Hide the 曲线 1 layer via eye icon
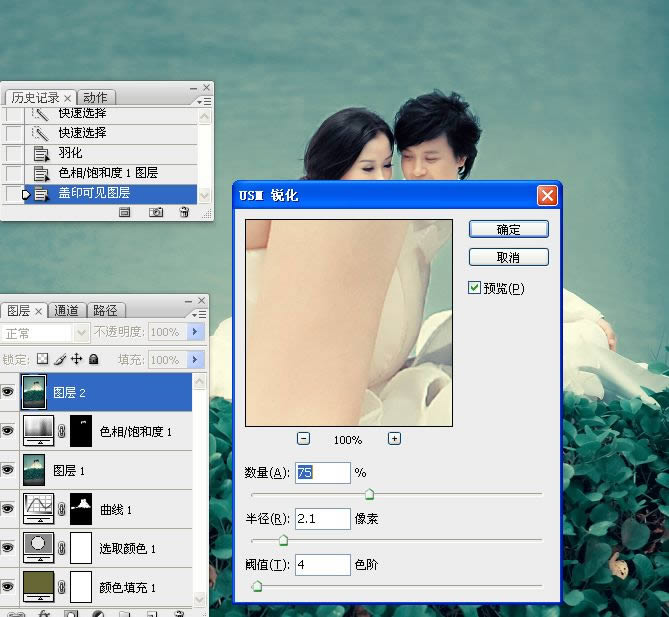The image size is (669, 617). point(9,510)
